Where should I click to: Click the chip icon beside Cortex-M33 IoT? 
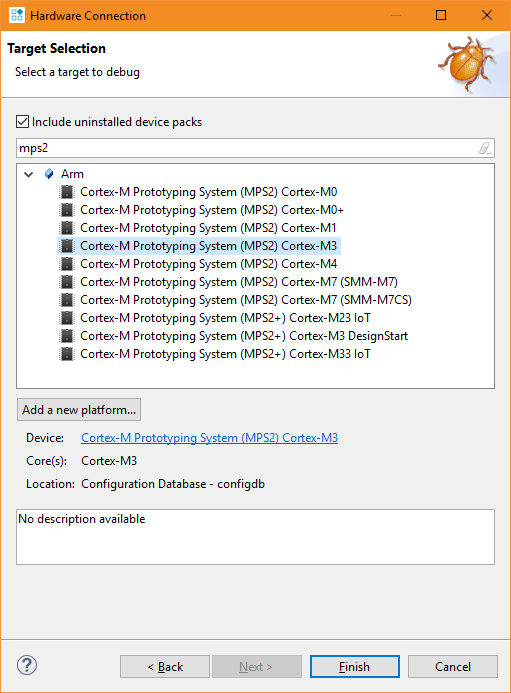[x=67, y=354]
